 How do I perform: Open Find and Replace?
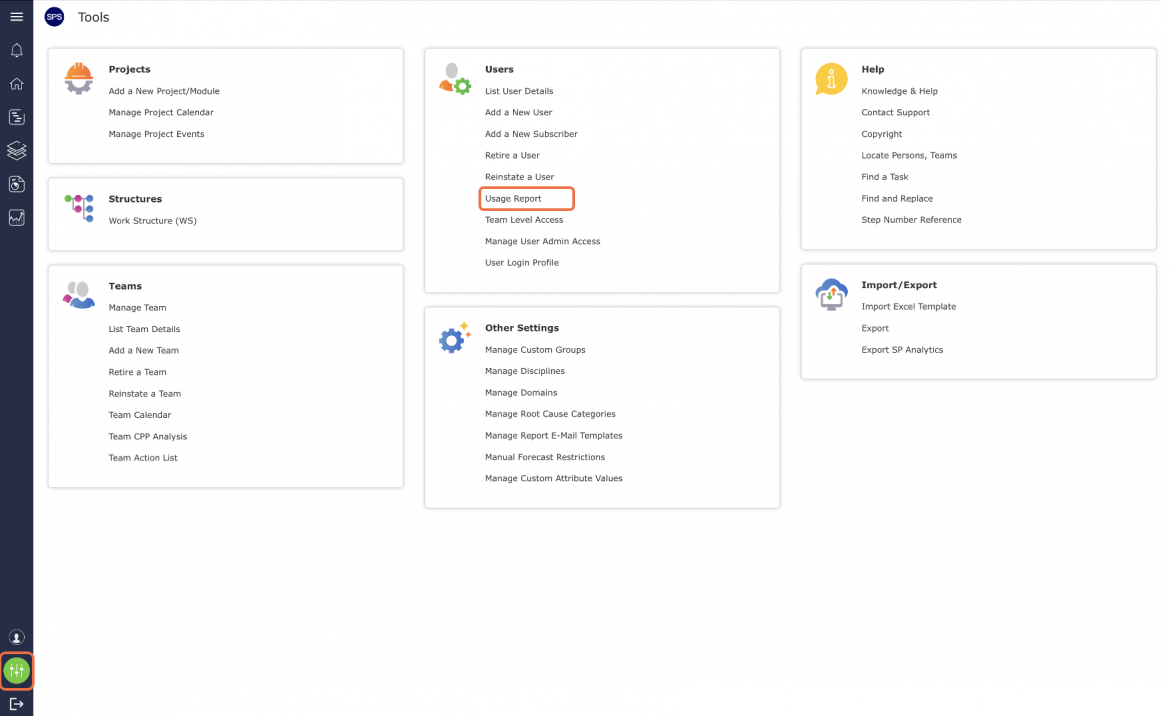897,198
